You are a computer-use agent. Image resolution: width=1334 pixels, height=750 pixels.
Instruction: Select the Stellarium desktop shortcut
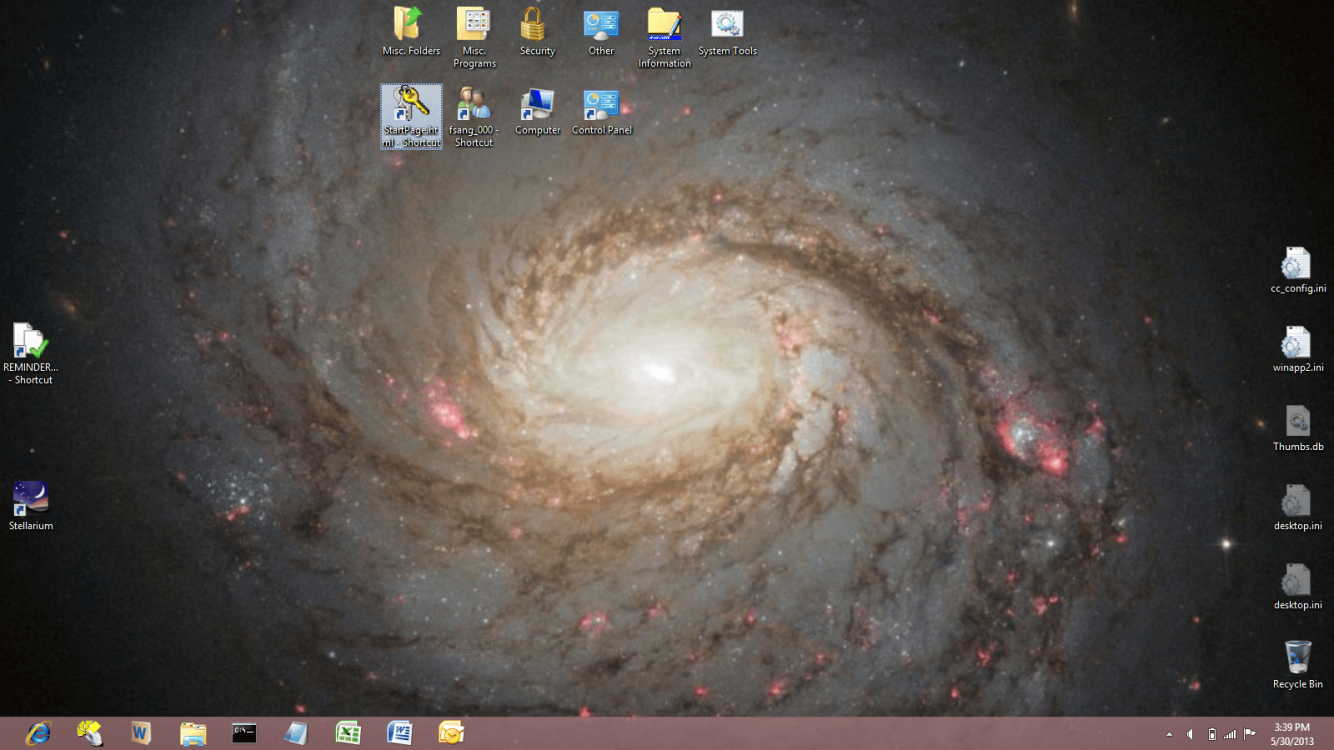31,498
